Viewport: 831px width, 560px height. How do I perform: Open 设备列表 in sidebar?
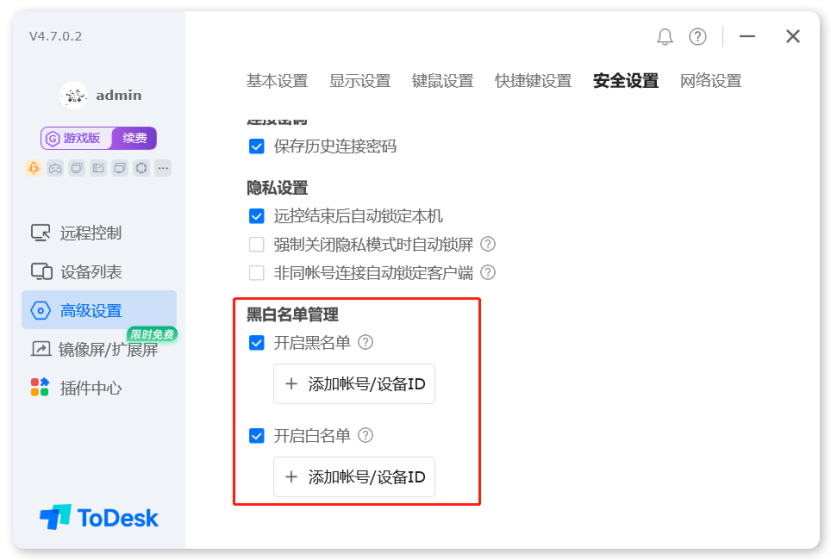pos(99,271)
